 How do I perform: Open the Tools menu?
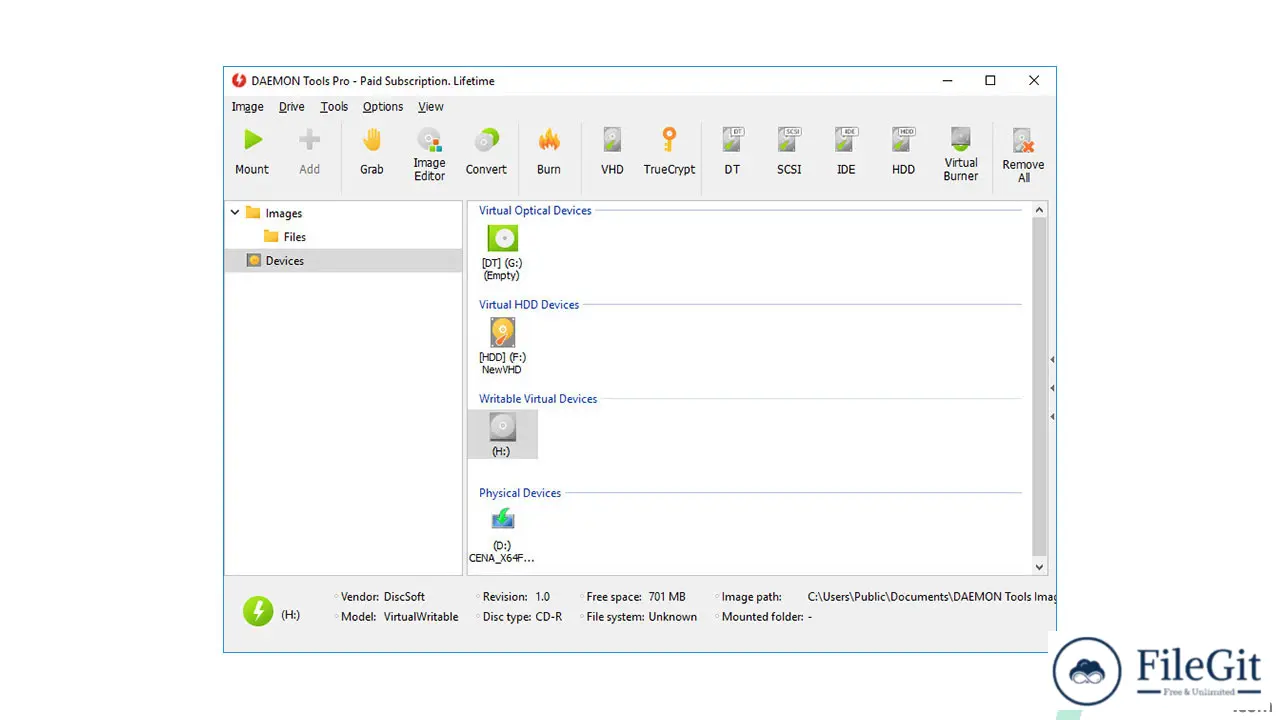tap(334, 107)
